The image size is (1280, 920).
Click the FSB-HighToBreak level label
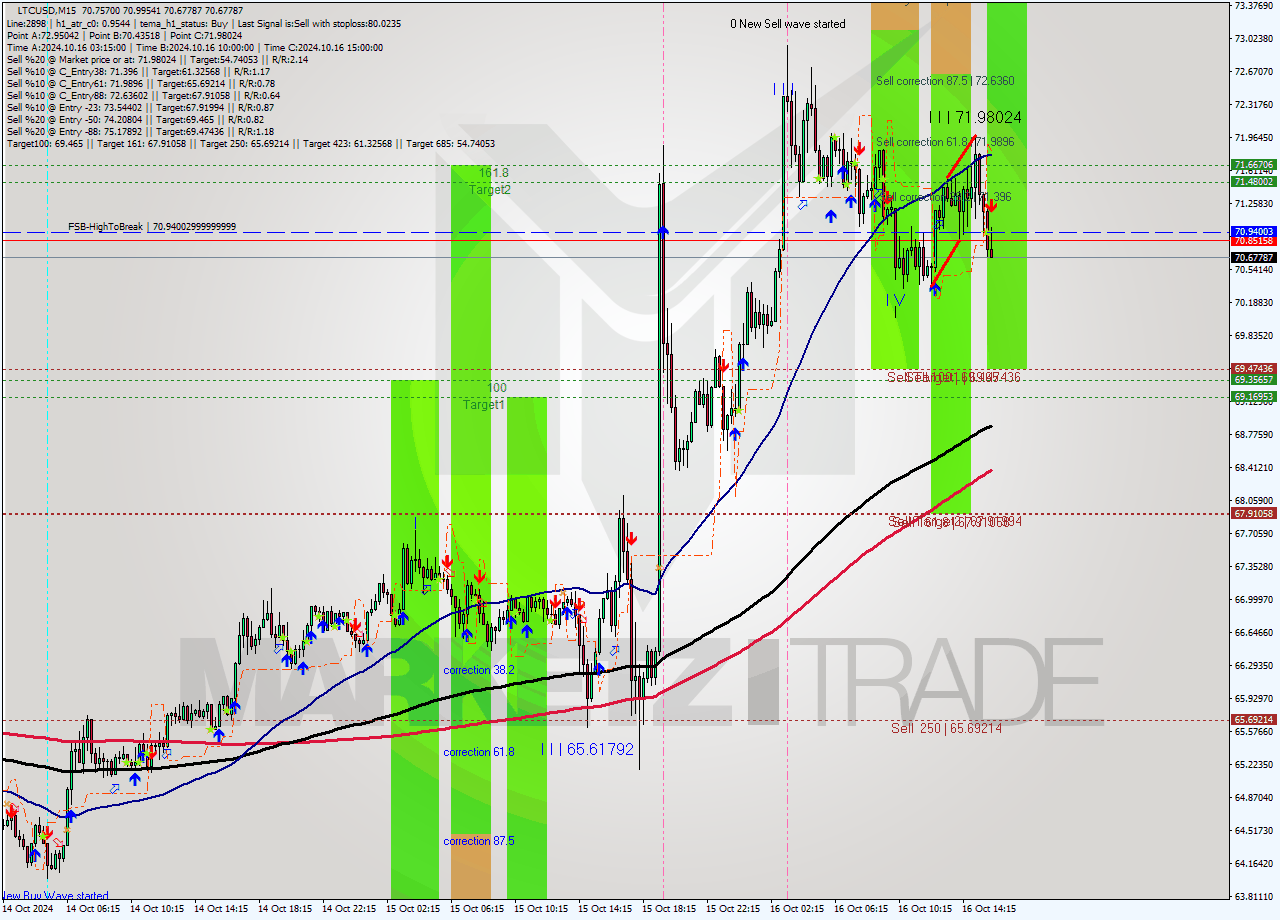click(x=152, y=227)
